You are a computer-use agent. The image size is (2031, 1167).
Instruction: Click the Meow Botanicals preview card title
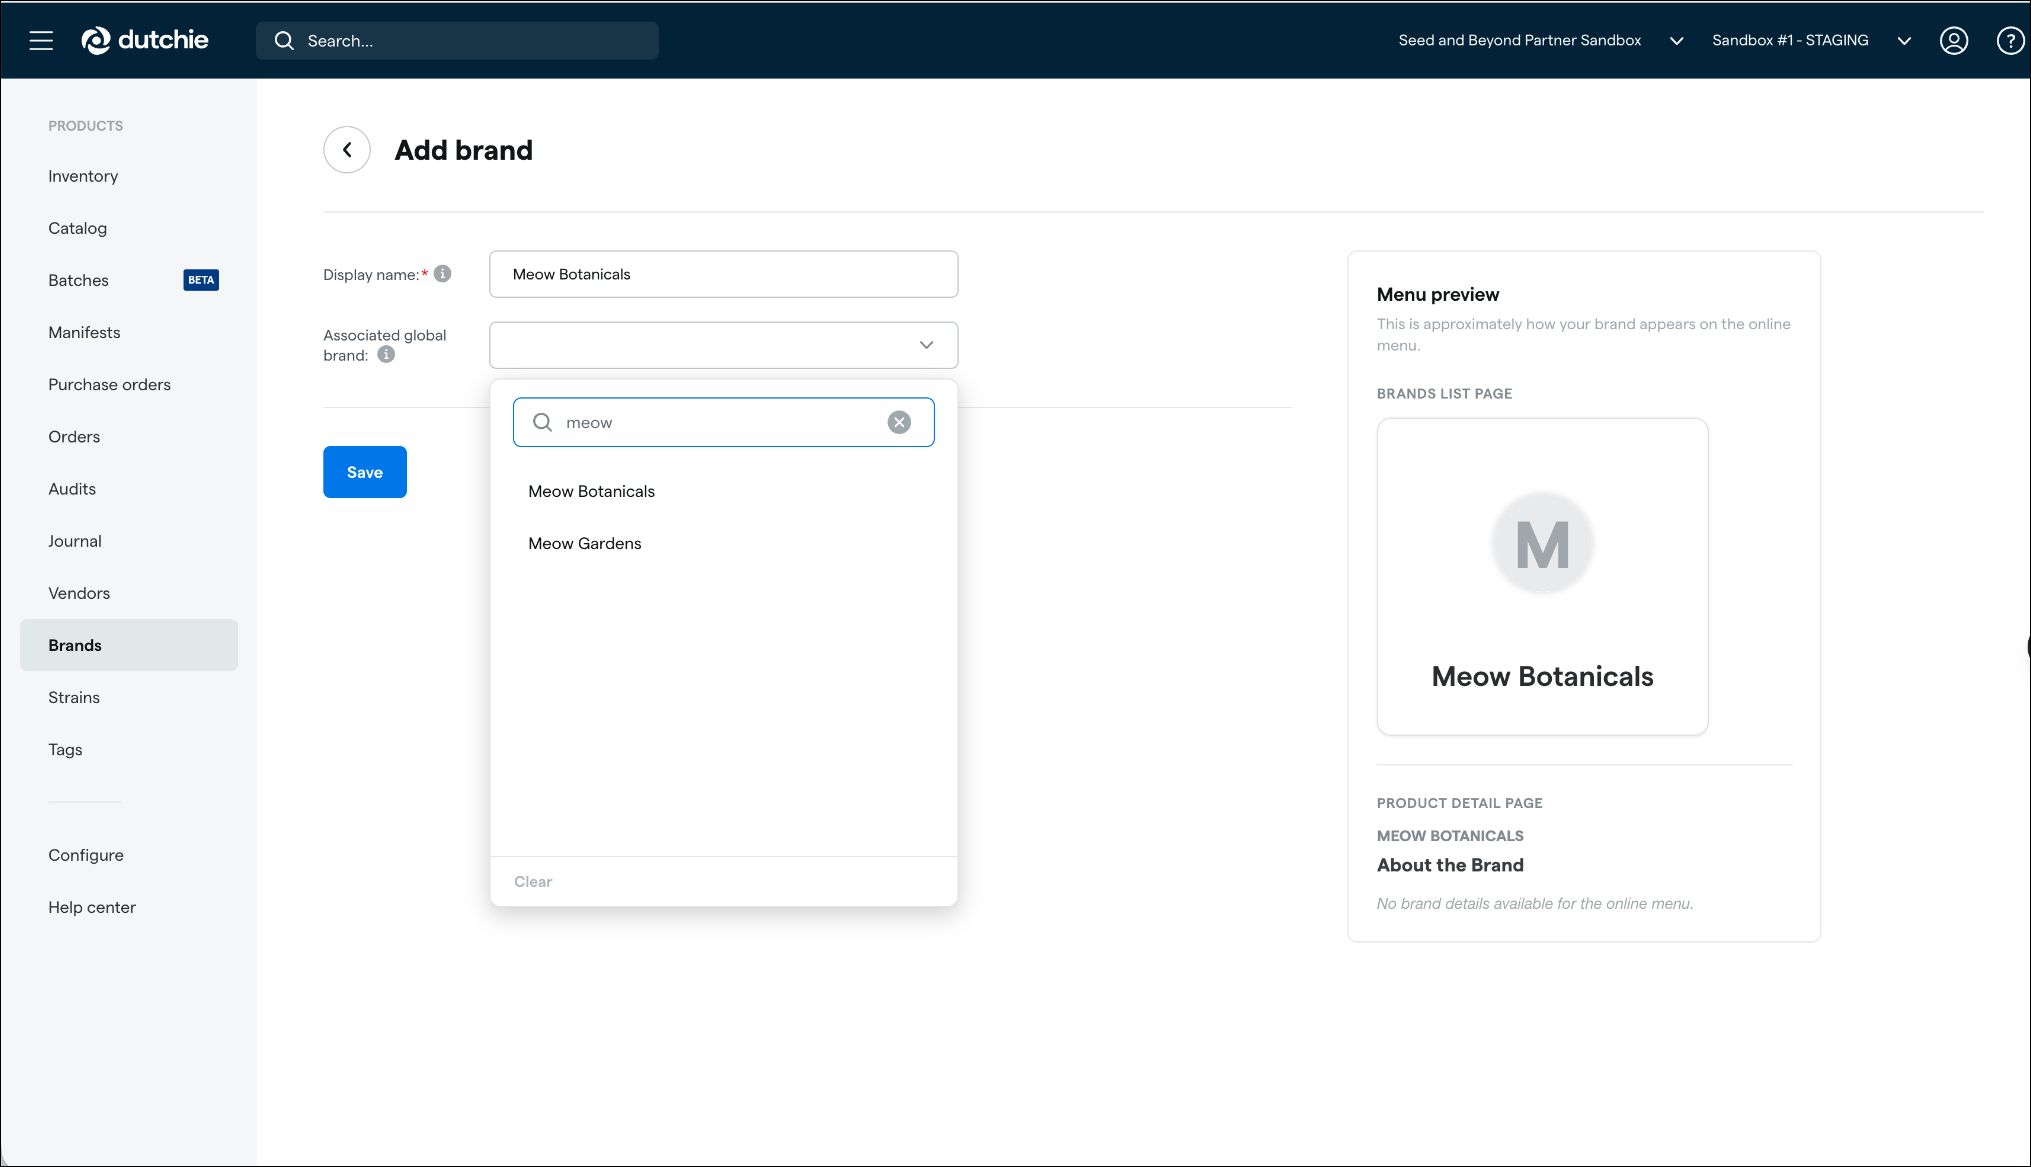point(1542,676)
